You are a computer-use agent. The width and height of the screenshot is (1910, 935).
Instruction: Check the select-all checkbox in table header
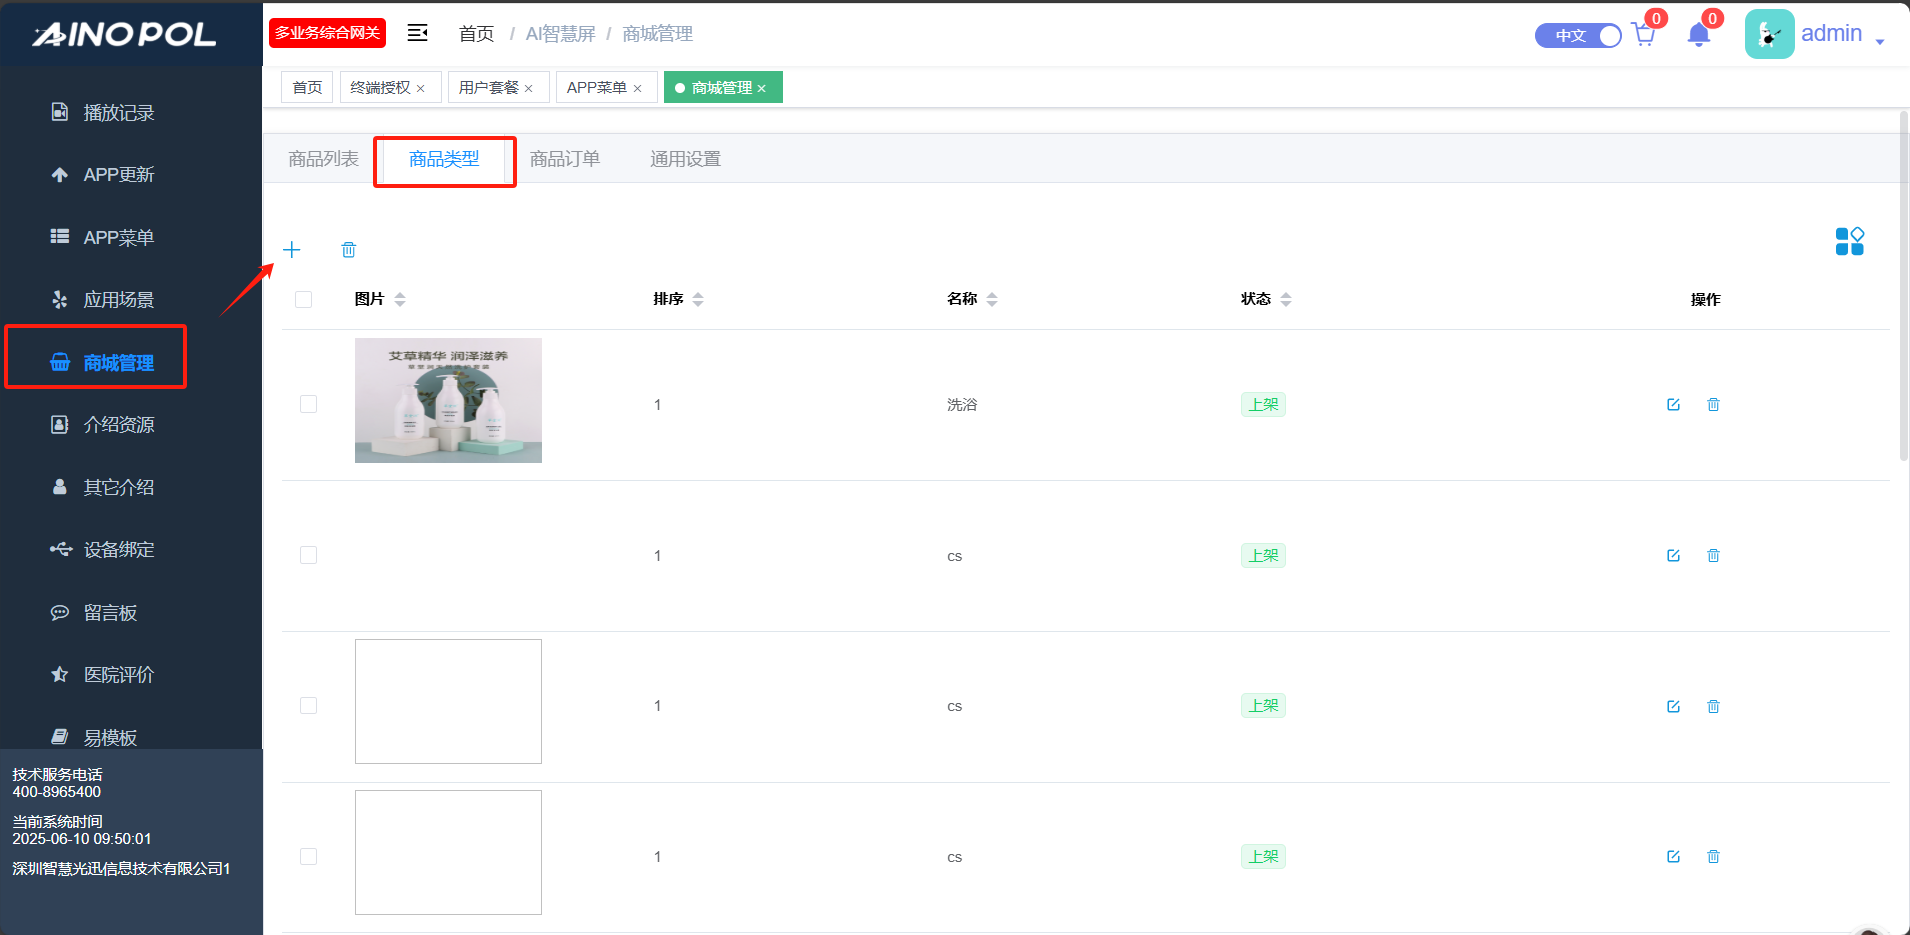click(304, 300)
